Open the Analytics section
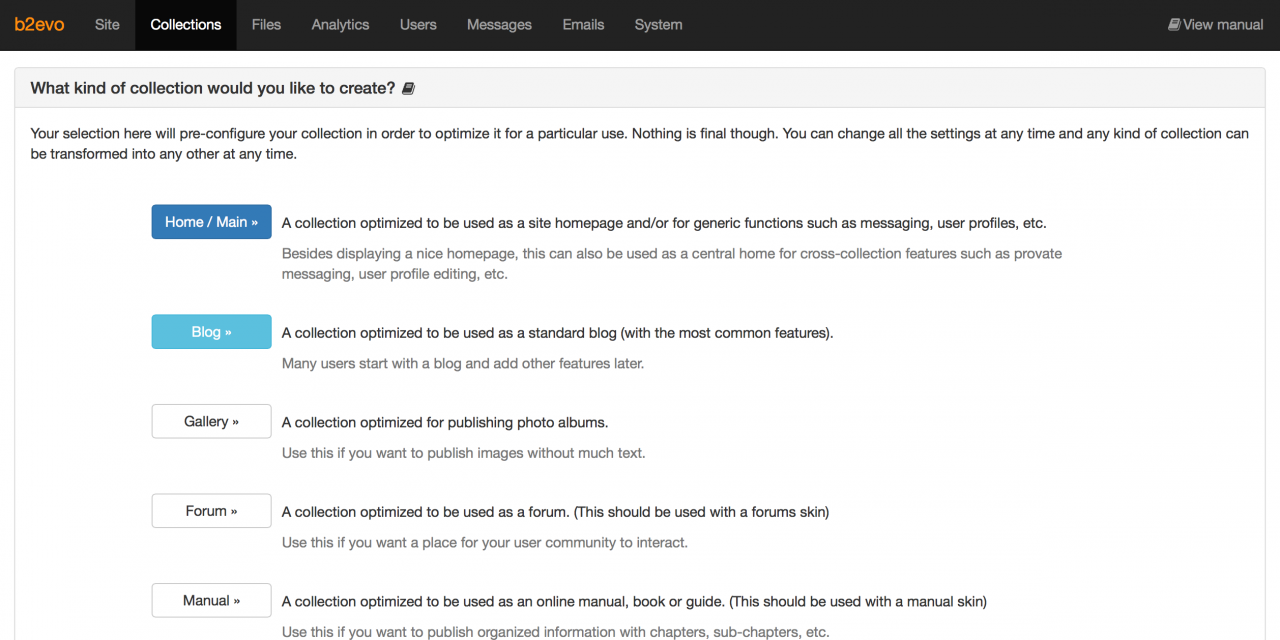The width and height of the screenshot is (1280, 640). 340,25
